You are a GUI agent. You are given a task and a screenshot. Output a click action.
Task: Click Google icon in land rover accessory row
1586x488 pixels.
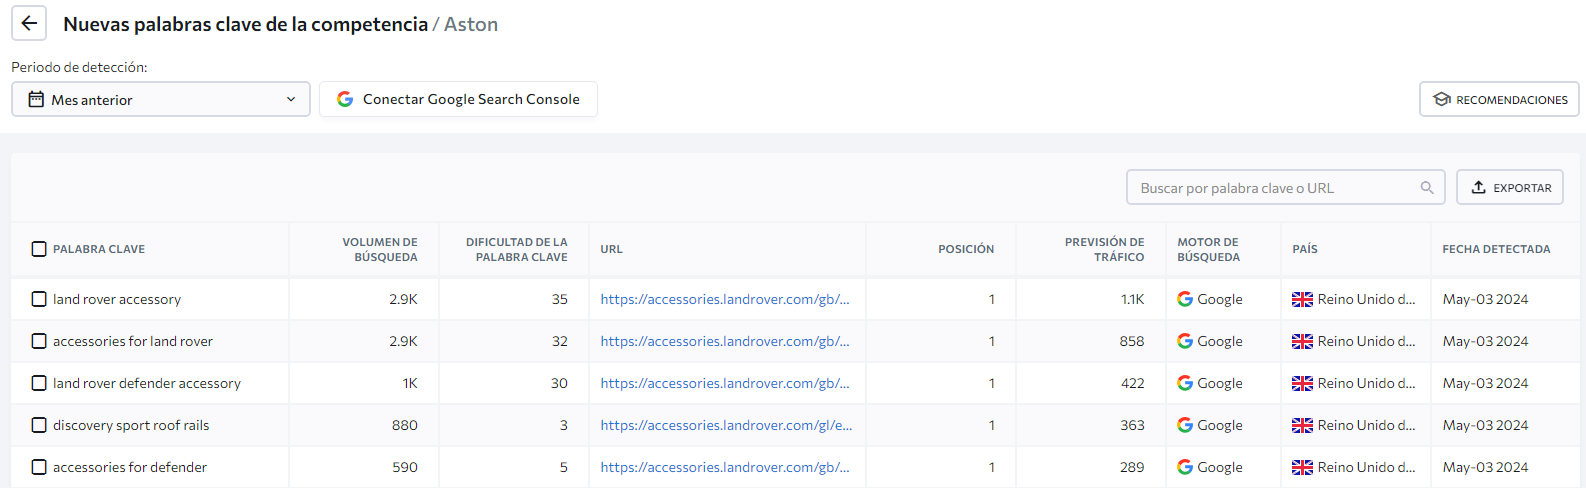[x=1185, y=299]
